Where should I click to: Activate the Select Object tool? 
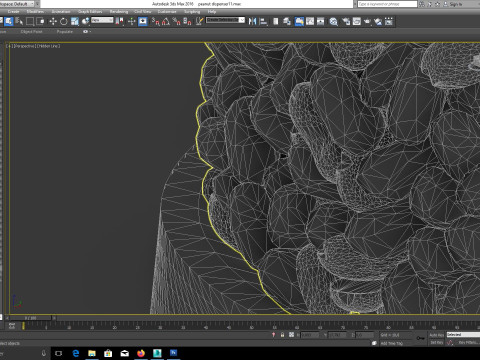pos(8,22)
